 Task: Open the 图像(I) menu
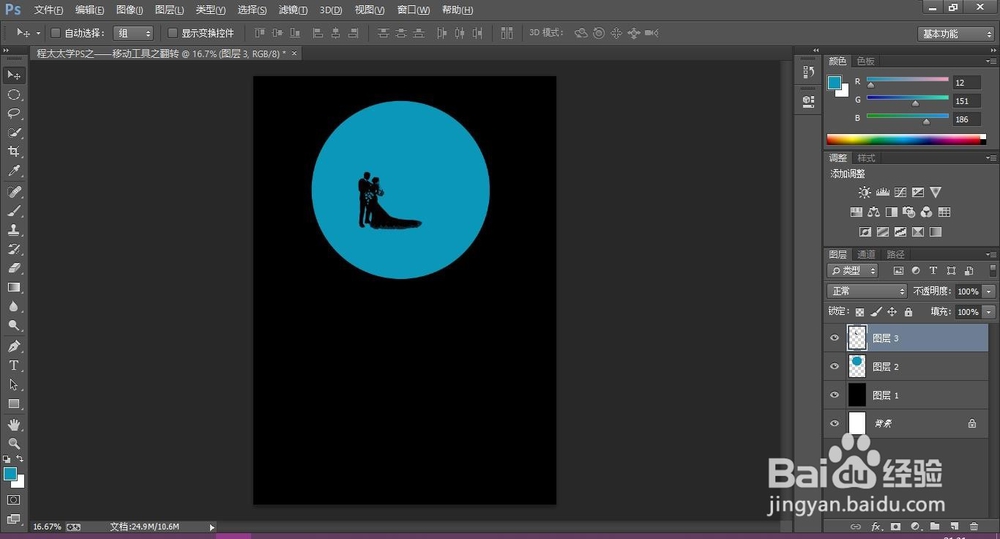[x=129, y=10]
